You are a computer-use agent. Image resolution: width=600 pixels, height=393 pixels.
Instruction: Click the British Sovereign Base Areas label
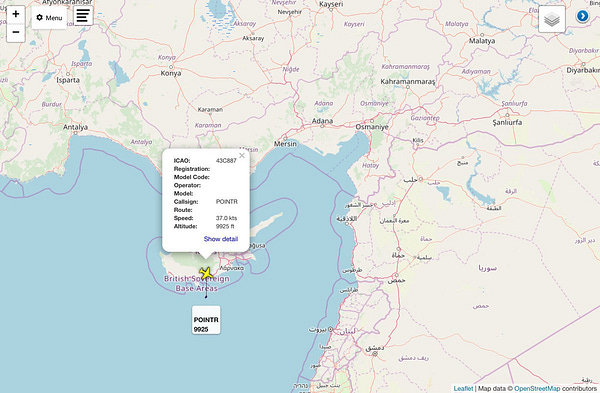pos(197,284)
